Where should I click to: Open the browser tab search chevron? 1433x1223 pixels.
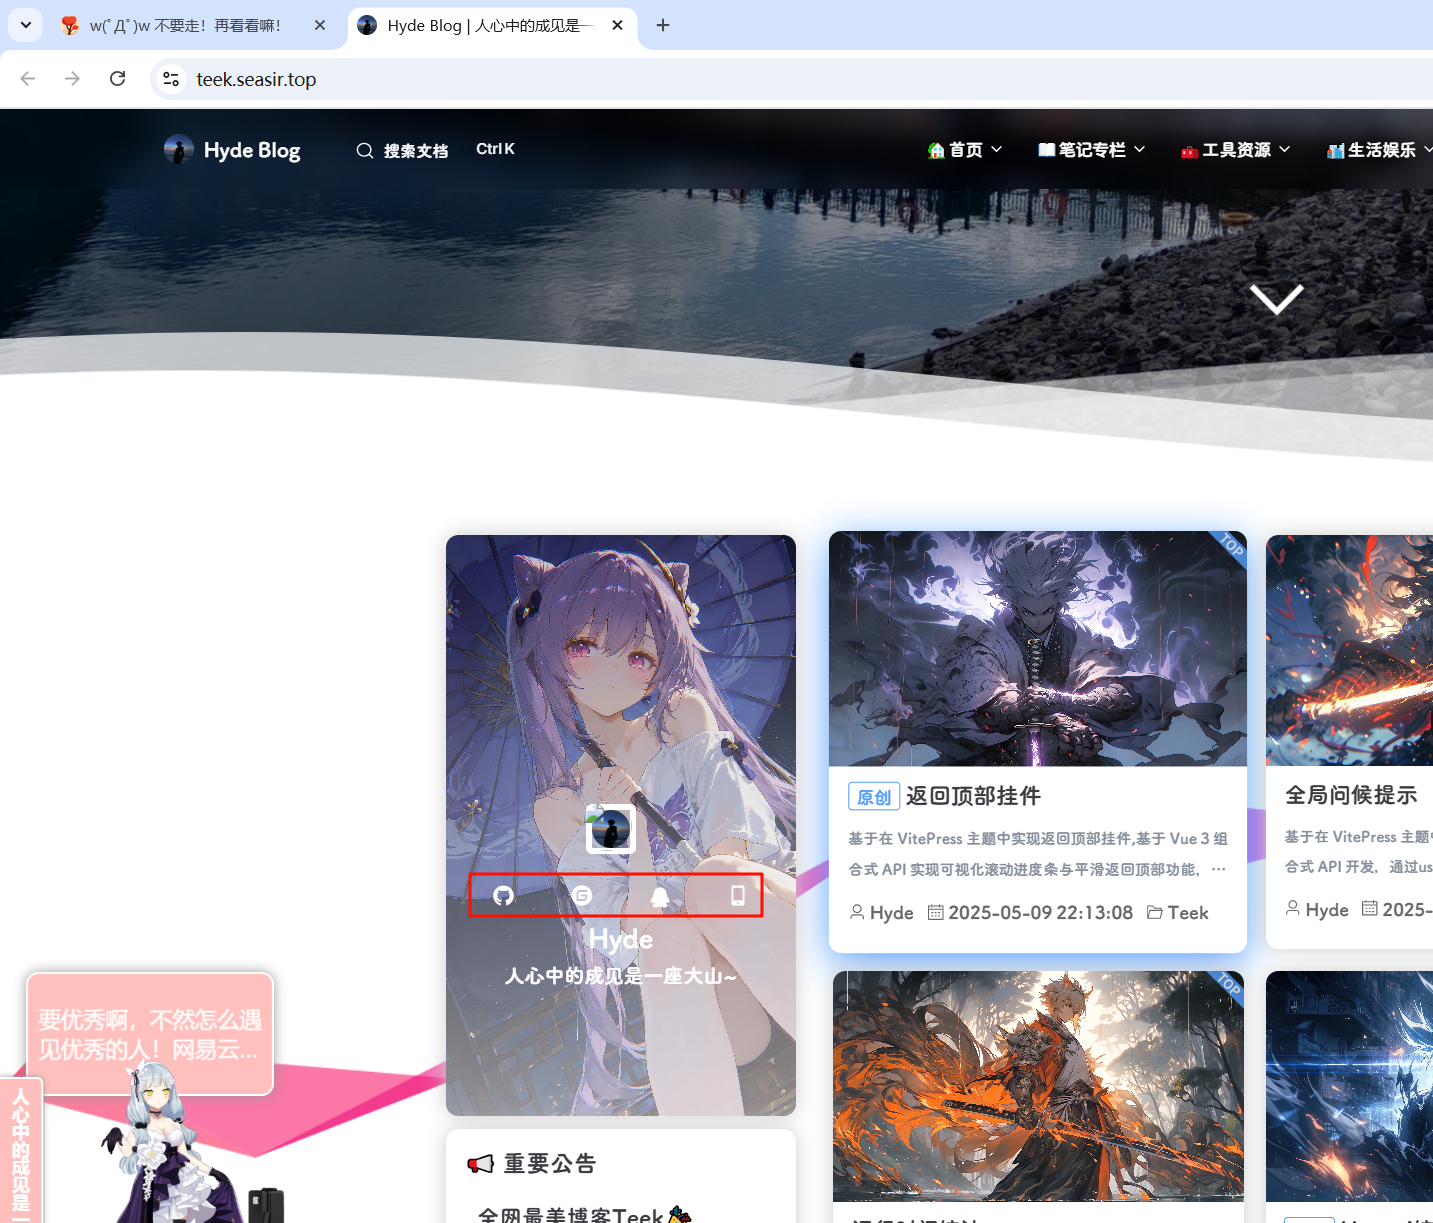[25, 25]
